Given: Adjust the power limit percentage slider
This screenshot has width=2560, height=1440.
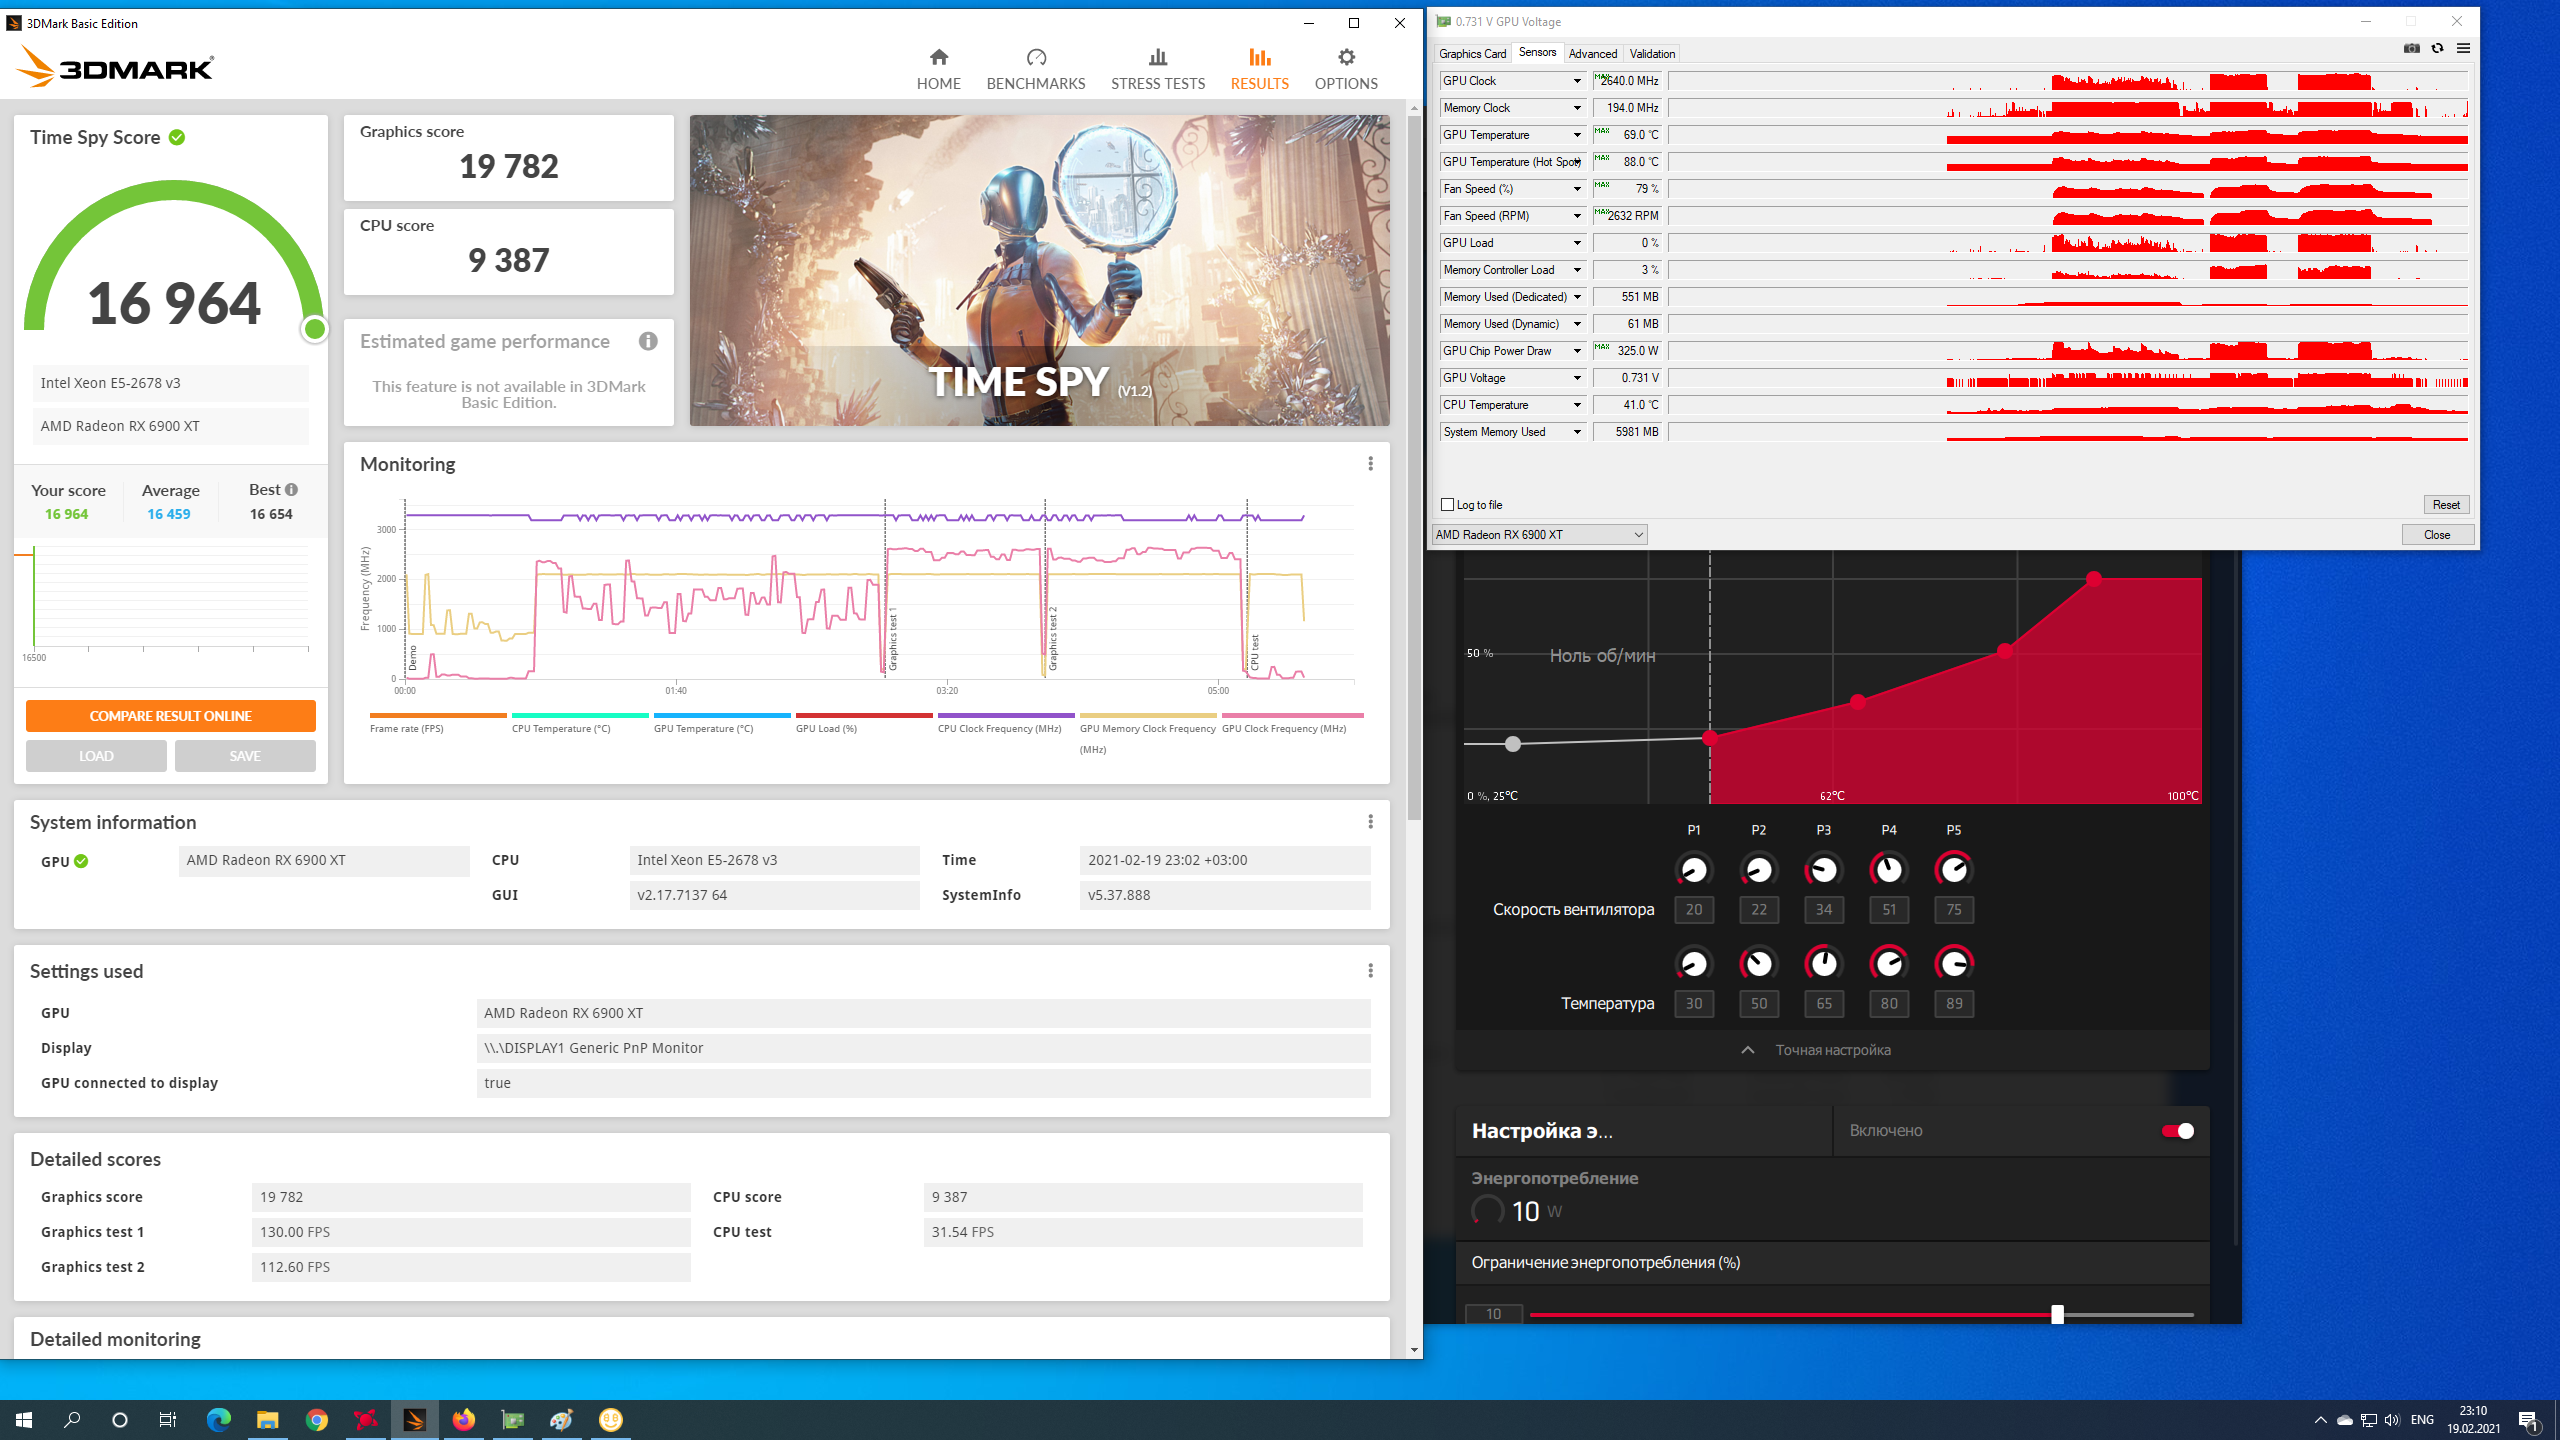Looking at the screenshot, I should pos(2057,1314).
